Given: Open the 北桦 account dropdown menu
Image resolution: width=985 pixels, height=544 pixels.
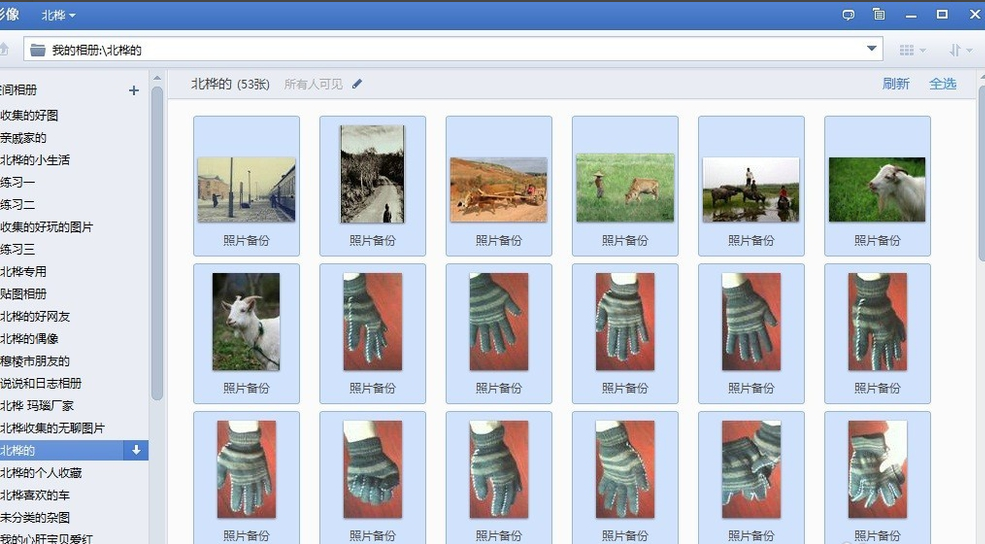Looking at the screenshot, I should [x=58, y=15].
